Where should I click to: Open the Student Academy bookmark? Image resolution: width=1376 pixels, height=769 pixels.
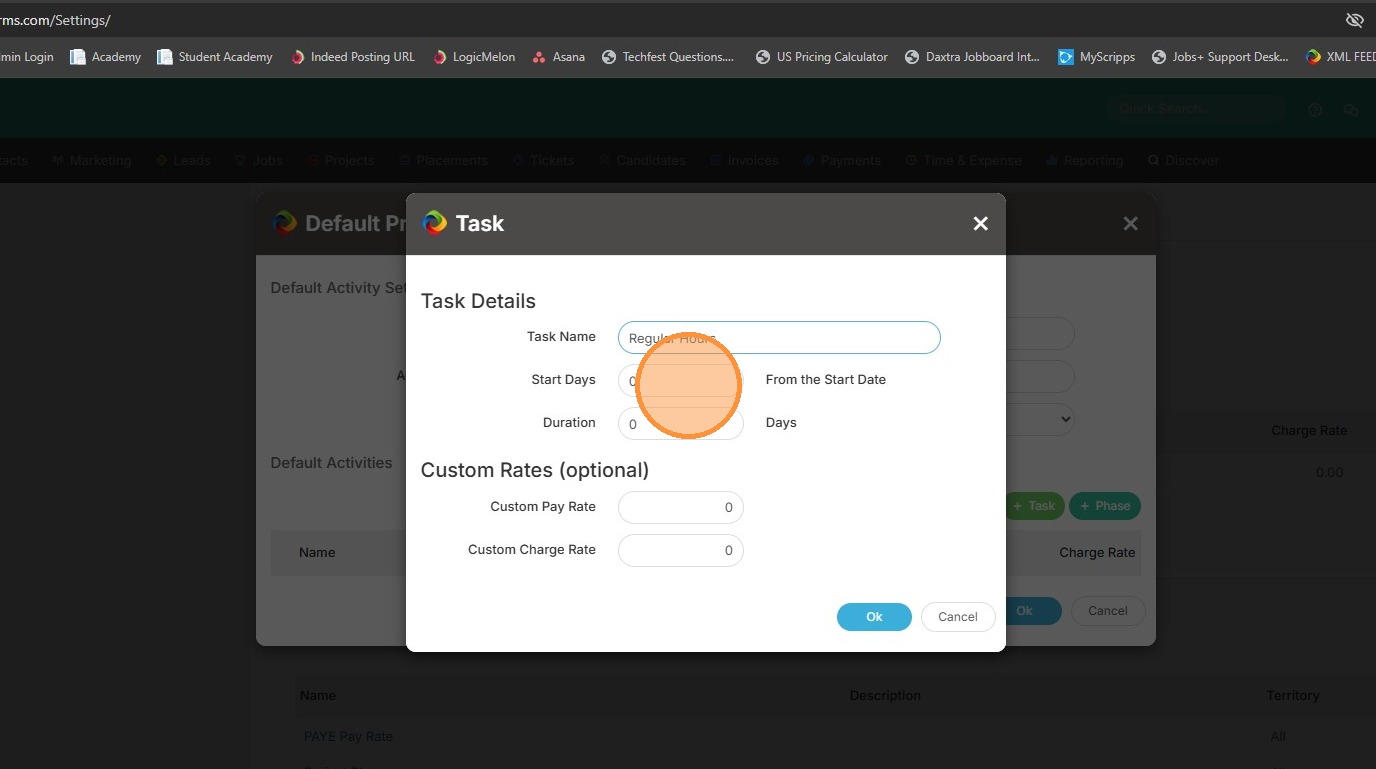tap(215, 57)
